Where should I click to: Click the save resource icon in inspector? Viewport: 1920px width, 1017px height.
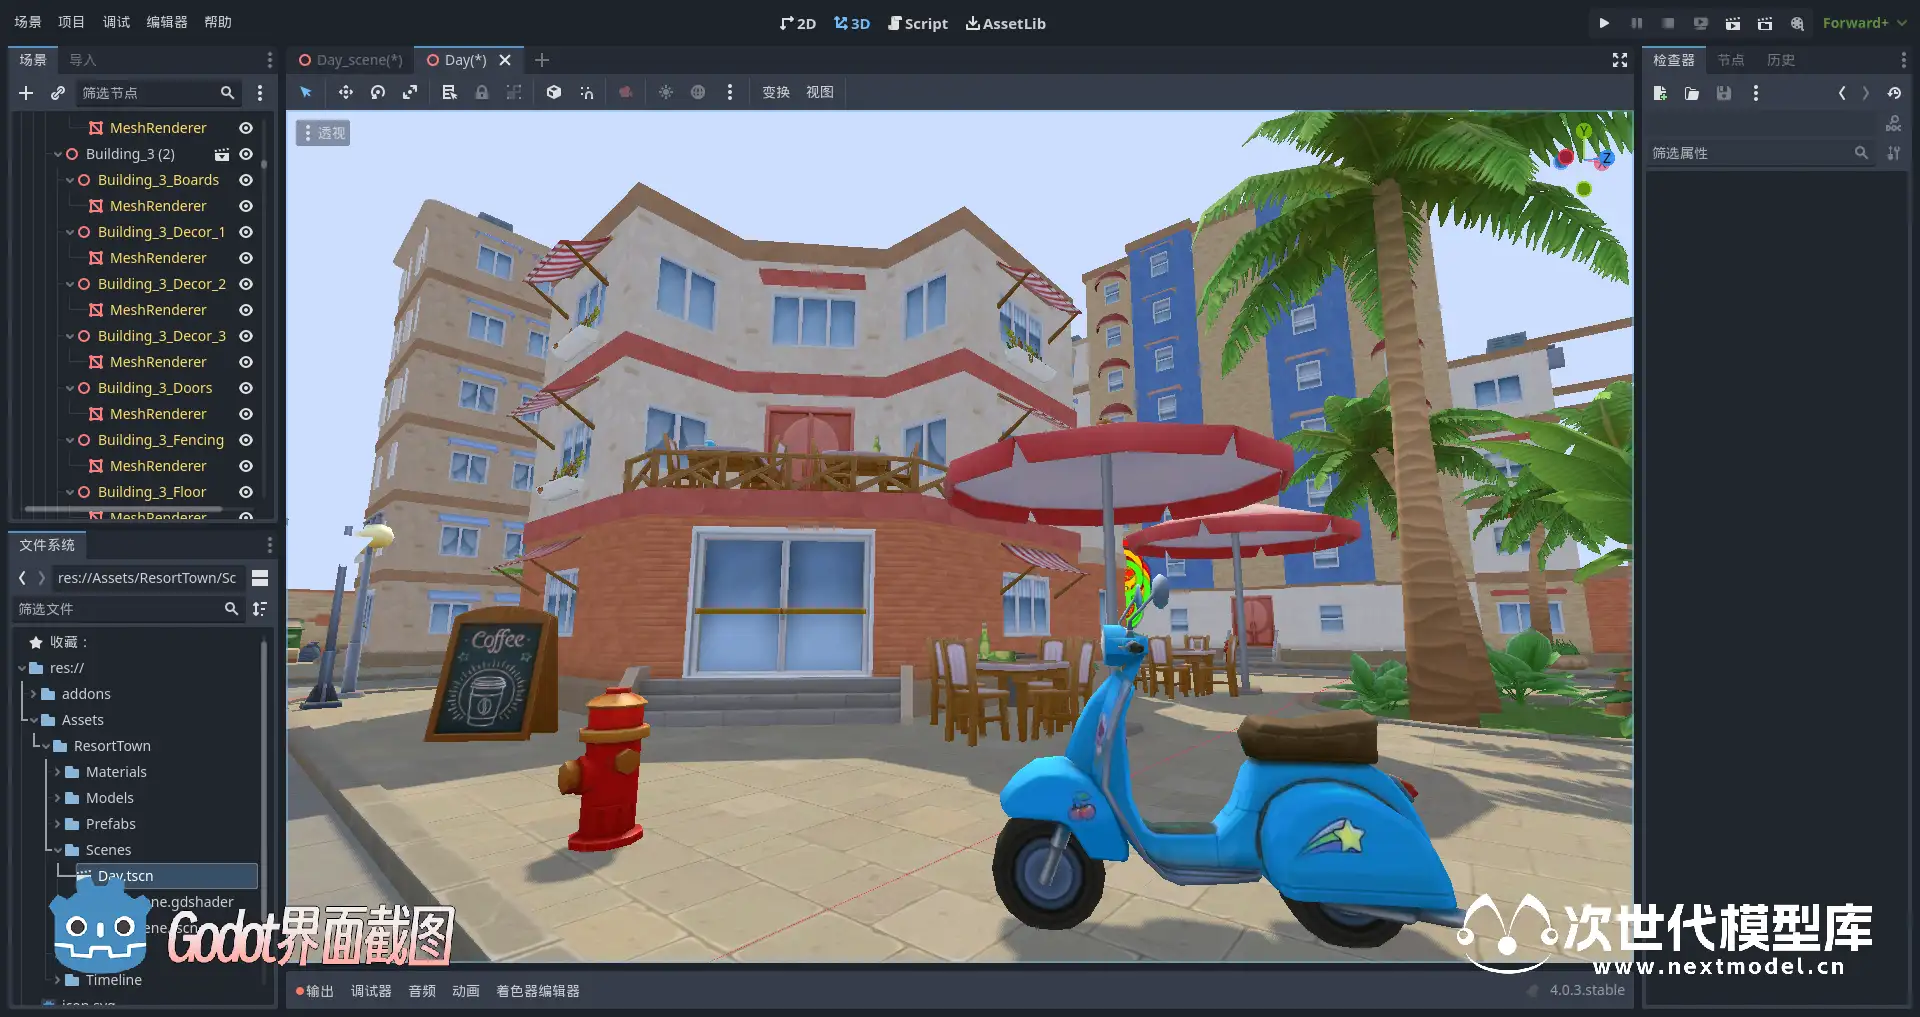[x=1724, y=93]
